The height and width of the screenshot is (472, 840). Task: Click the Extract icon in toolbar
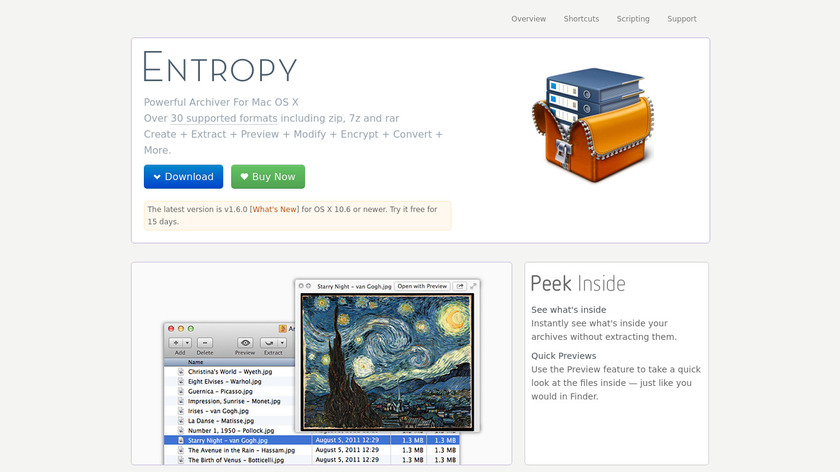pos(269,343)
